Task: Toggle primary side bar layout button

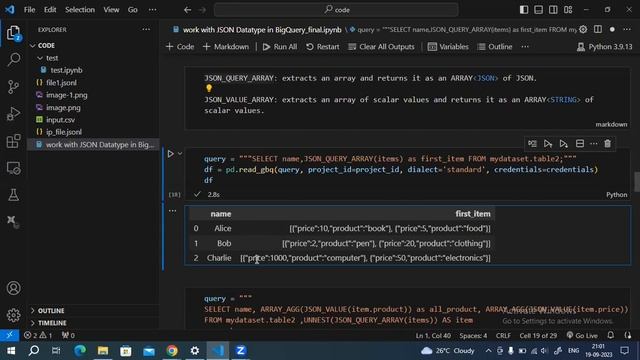Action: coord(524,10)
